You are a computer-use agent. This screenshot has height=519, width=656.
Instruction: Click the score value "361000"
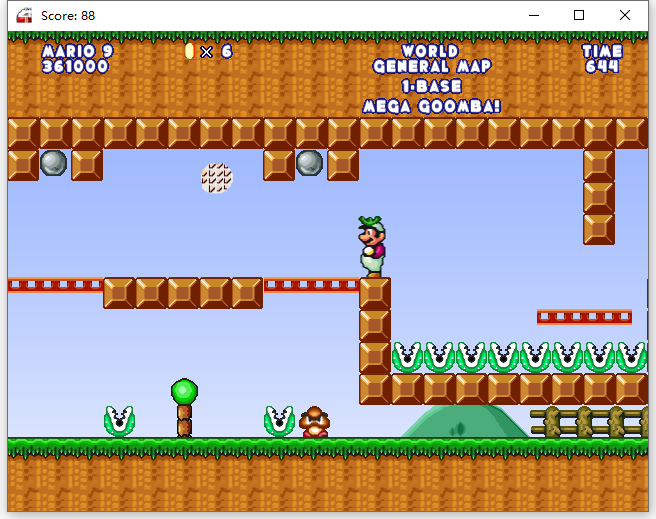point(75,66)
